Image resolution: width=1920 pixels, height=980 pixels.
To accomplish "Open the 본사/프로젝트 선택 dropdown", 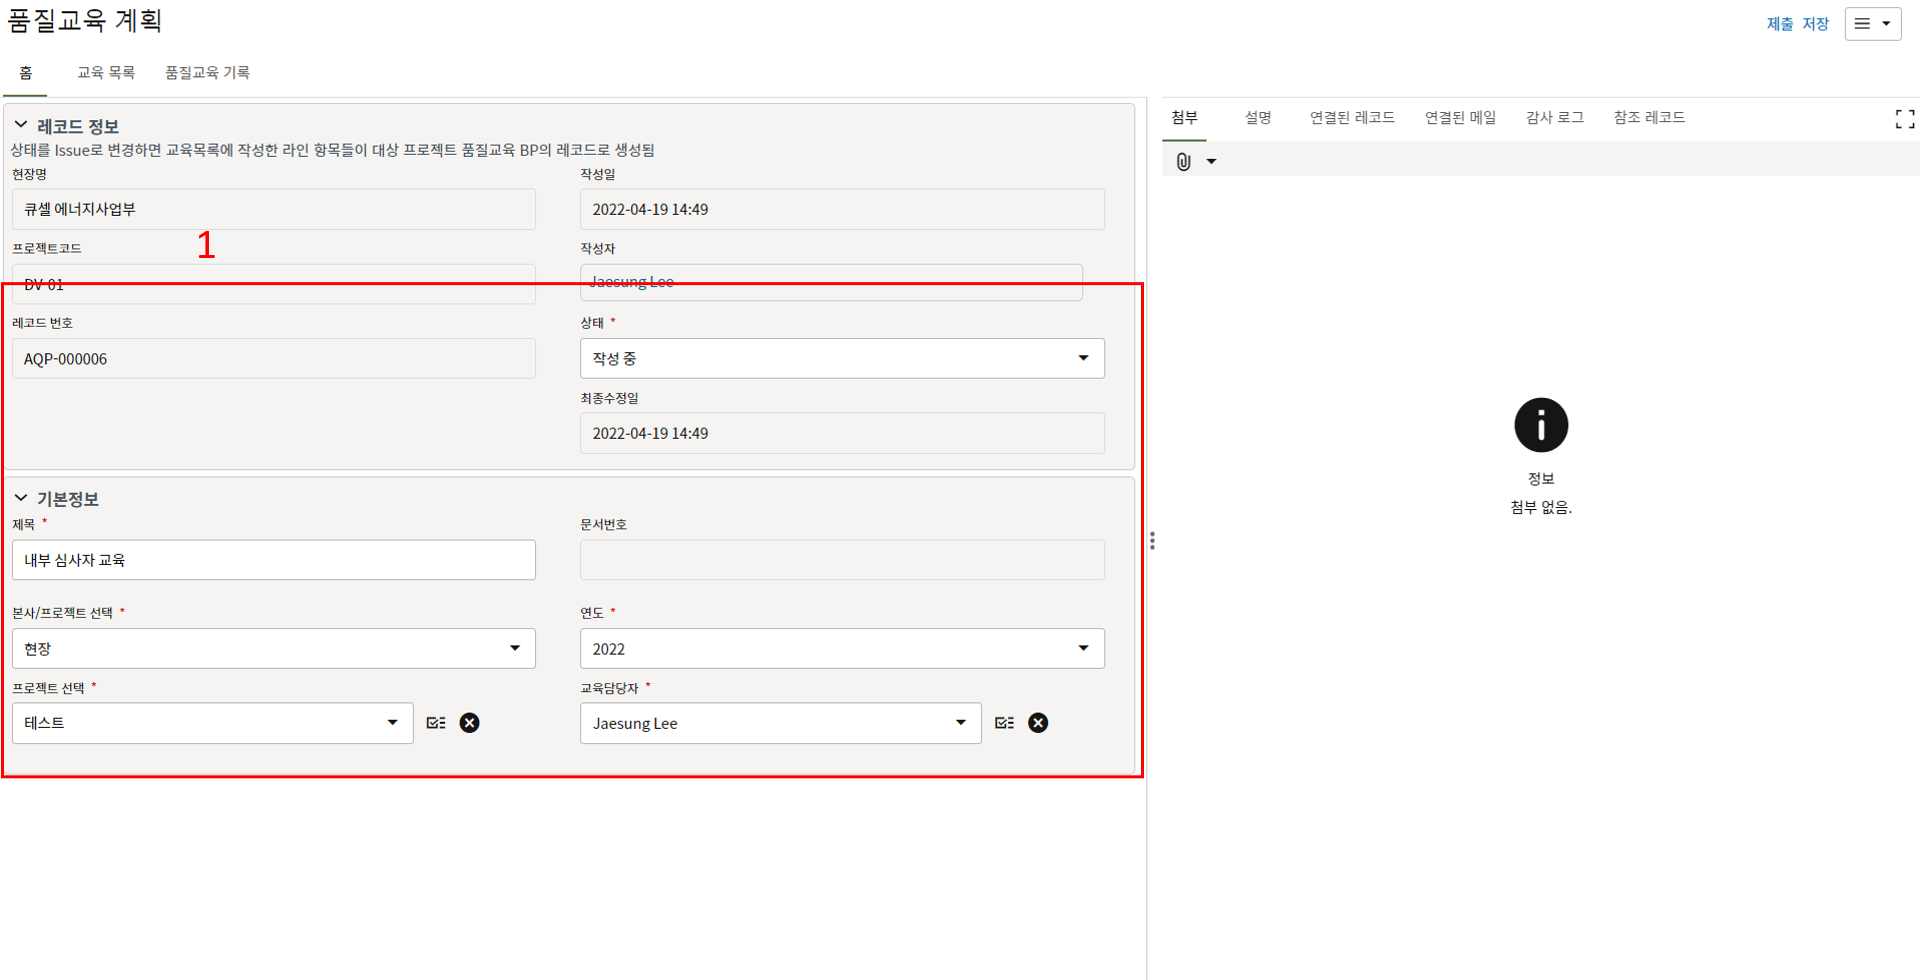I will click(x=273, y=649).
